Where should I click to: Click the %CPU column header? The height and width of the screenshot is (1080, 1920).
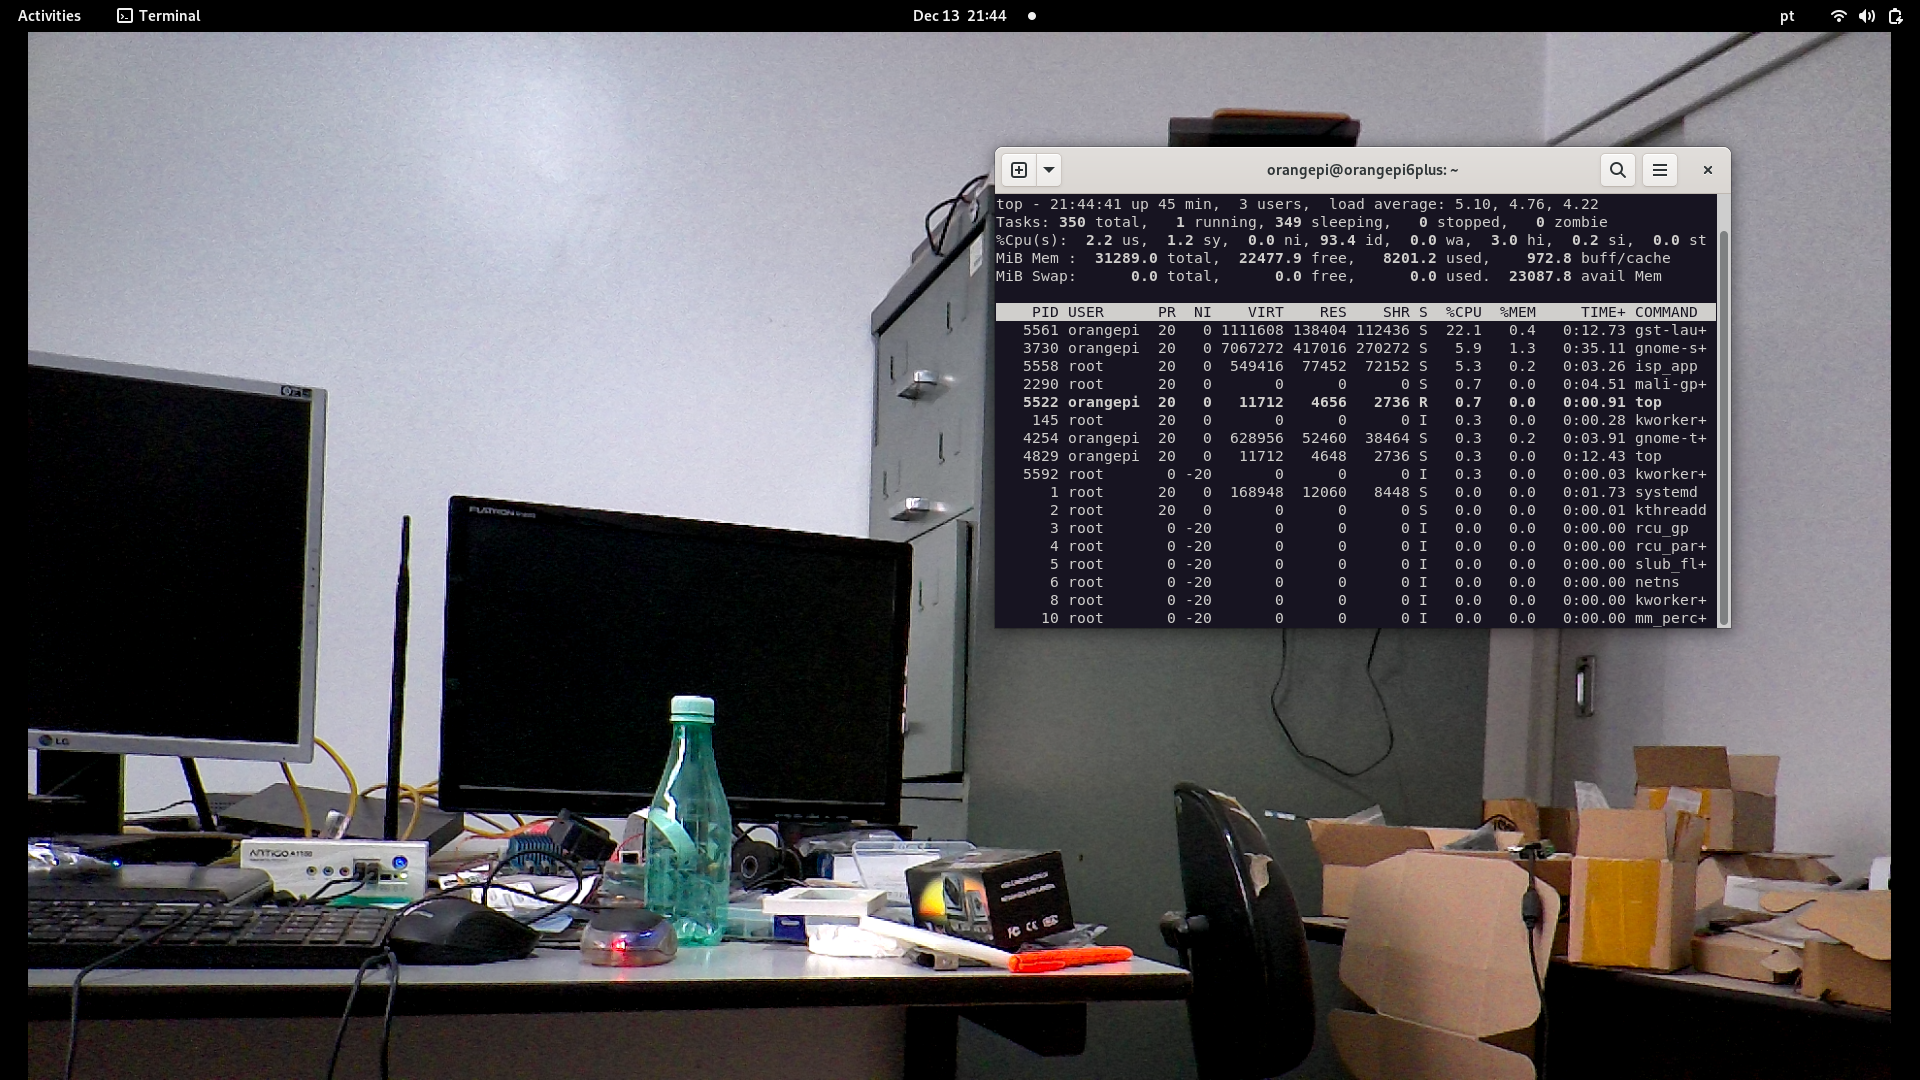click(1463, 312)
